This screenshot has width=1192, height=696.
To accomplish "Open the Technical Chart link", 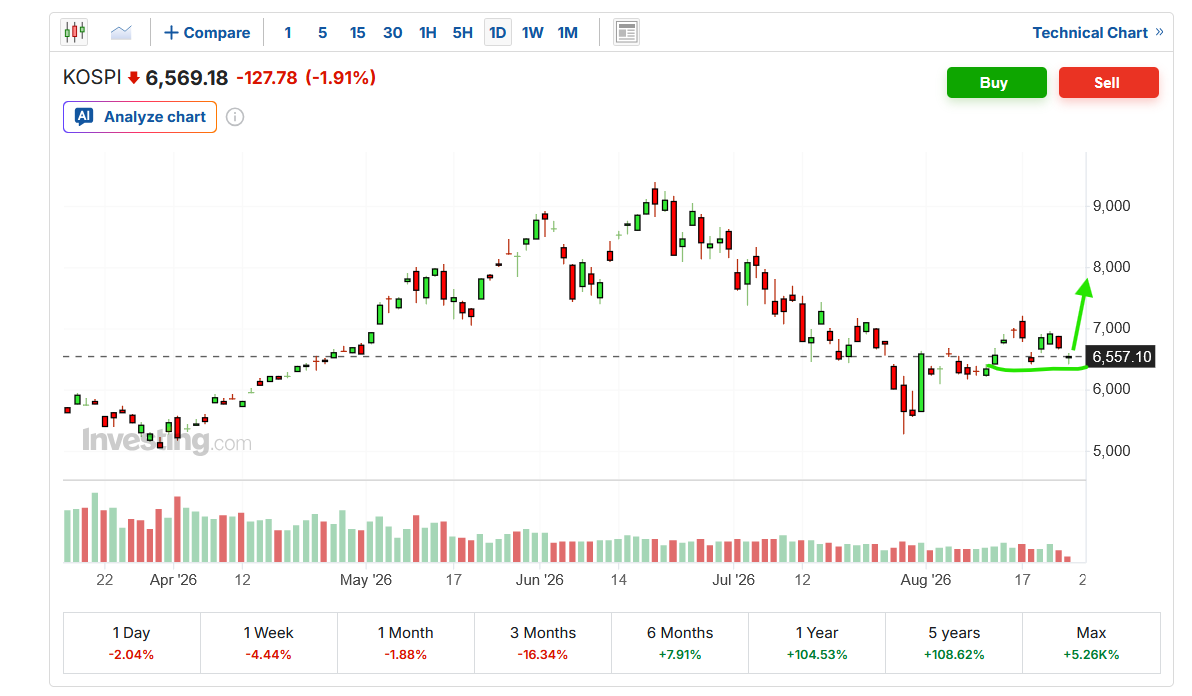I will (x=1098, y=33).
